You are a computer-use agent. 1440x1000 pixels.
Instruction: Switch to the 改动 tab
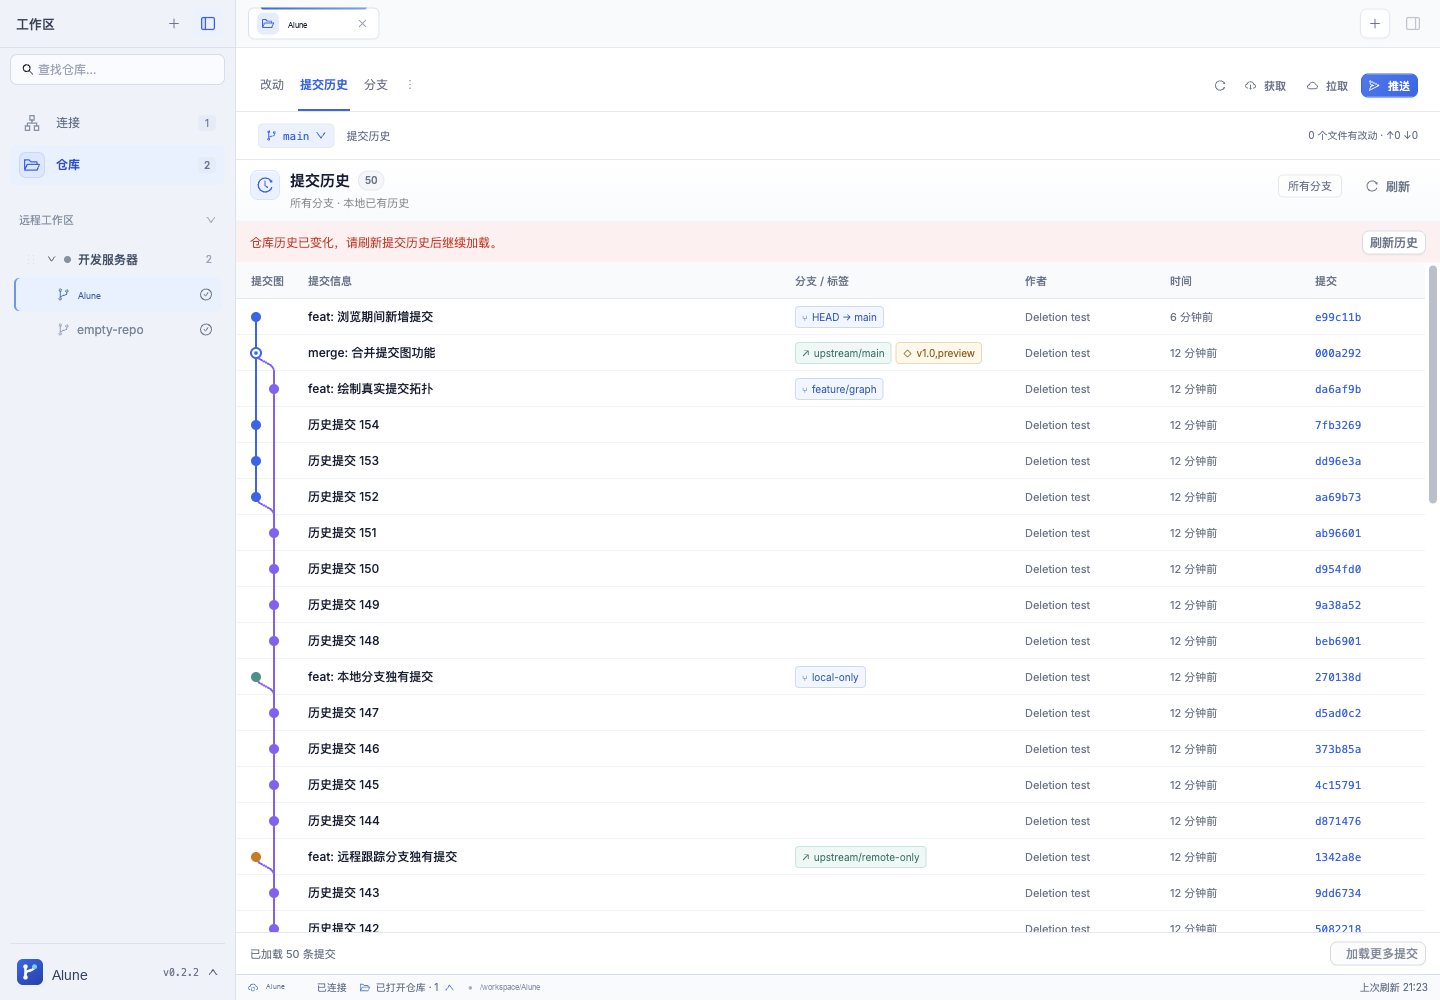click(x=272, y=85)
